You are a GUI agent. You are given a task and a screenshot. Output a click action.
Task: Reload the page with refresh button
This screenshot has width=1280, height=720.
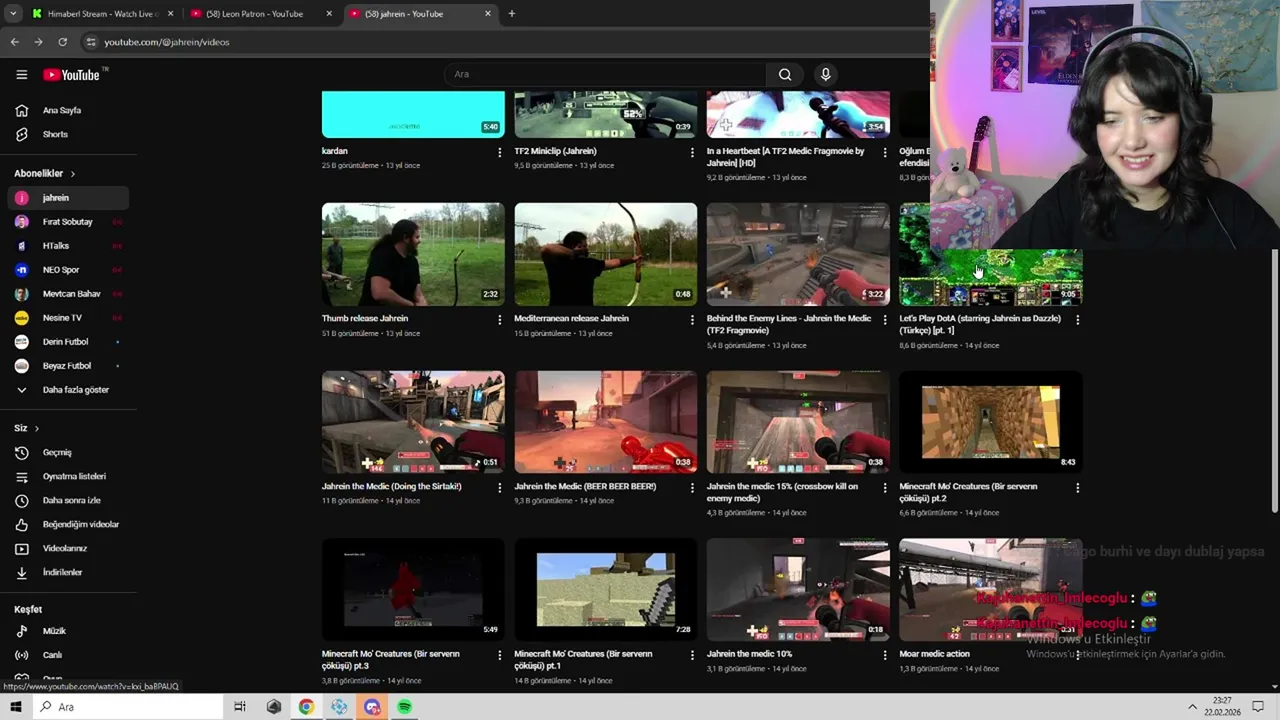tap(62, 42)
